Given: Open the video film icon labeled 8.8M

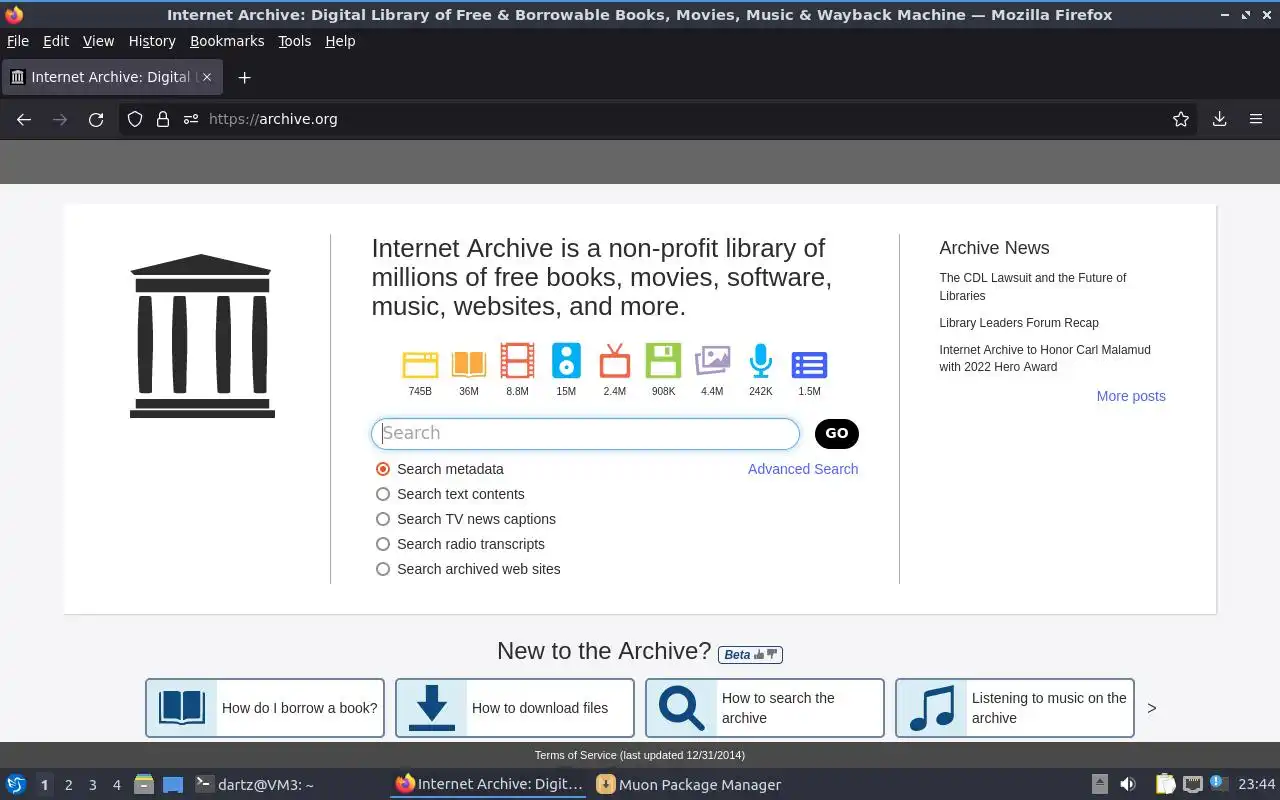Looking at the screenshot, I should coord(517,362).
